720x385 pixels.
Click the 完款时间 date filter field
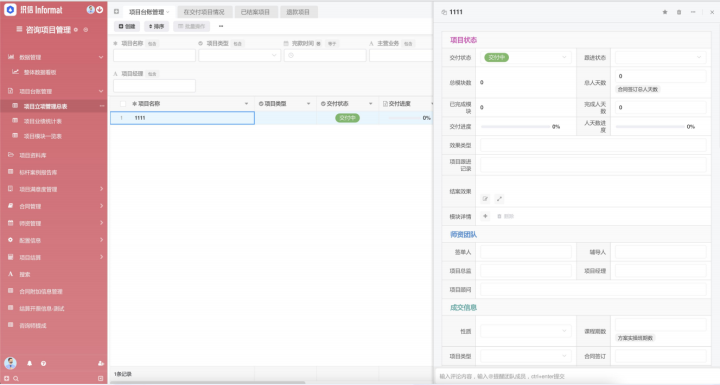pyautogui.click(x=325, y=55)
